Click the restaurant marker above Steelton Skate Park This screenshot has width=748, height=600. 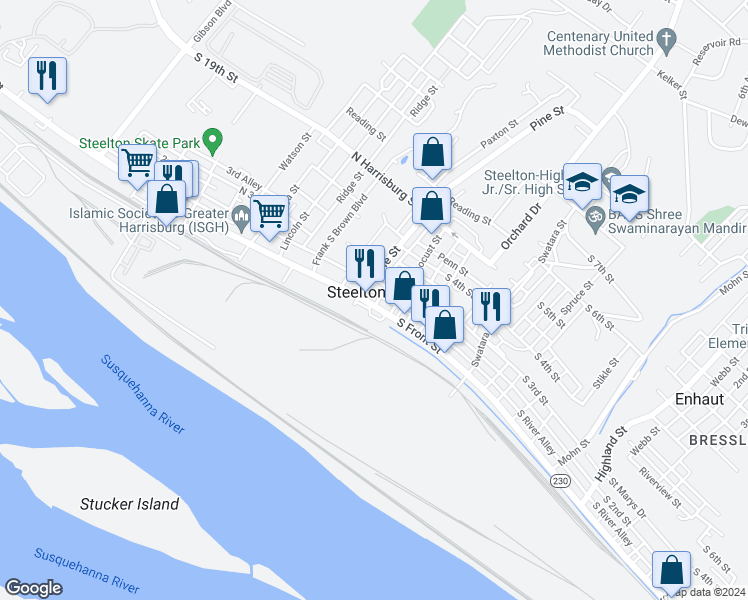[x=47, y=76]
